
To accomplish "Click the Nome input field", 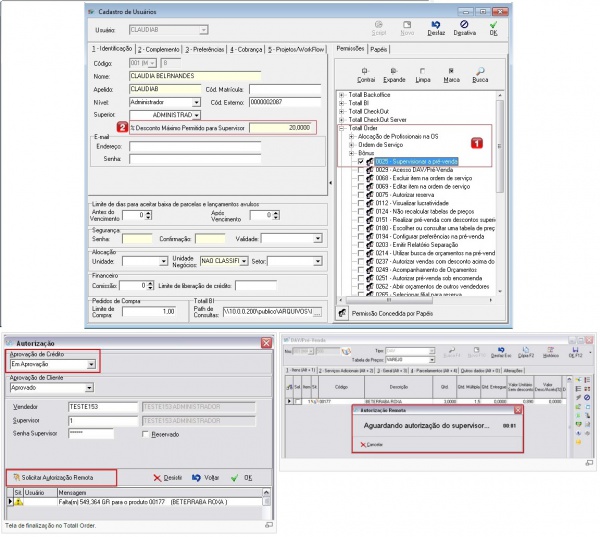I will (x=195, y=75).
